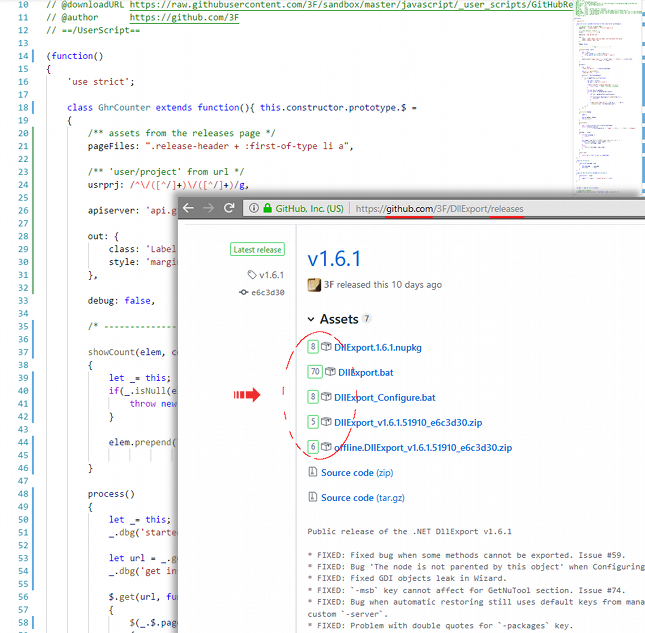
Task: Click the package icon next to offline.DllExport zip
Action: [x=326, y=447]
